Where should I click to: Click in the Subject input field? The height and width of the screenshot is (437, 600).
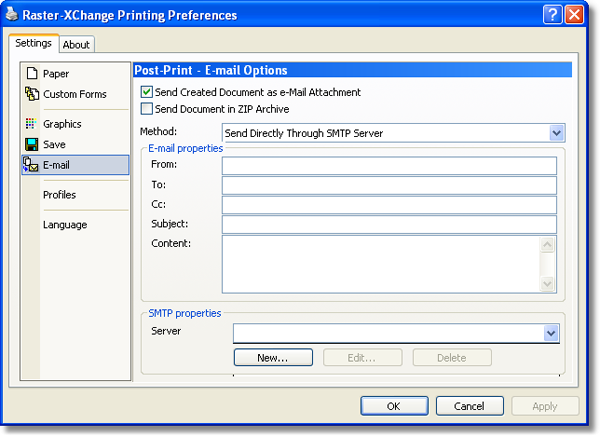pyautogui.click(x=389, y=224)
